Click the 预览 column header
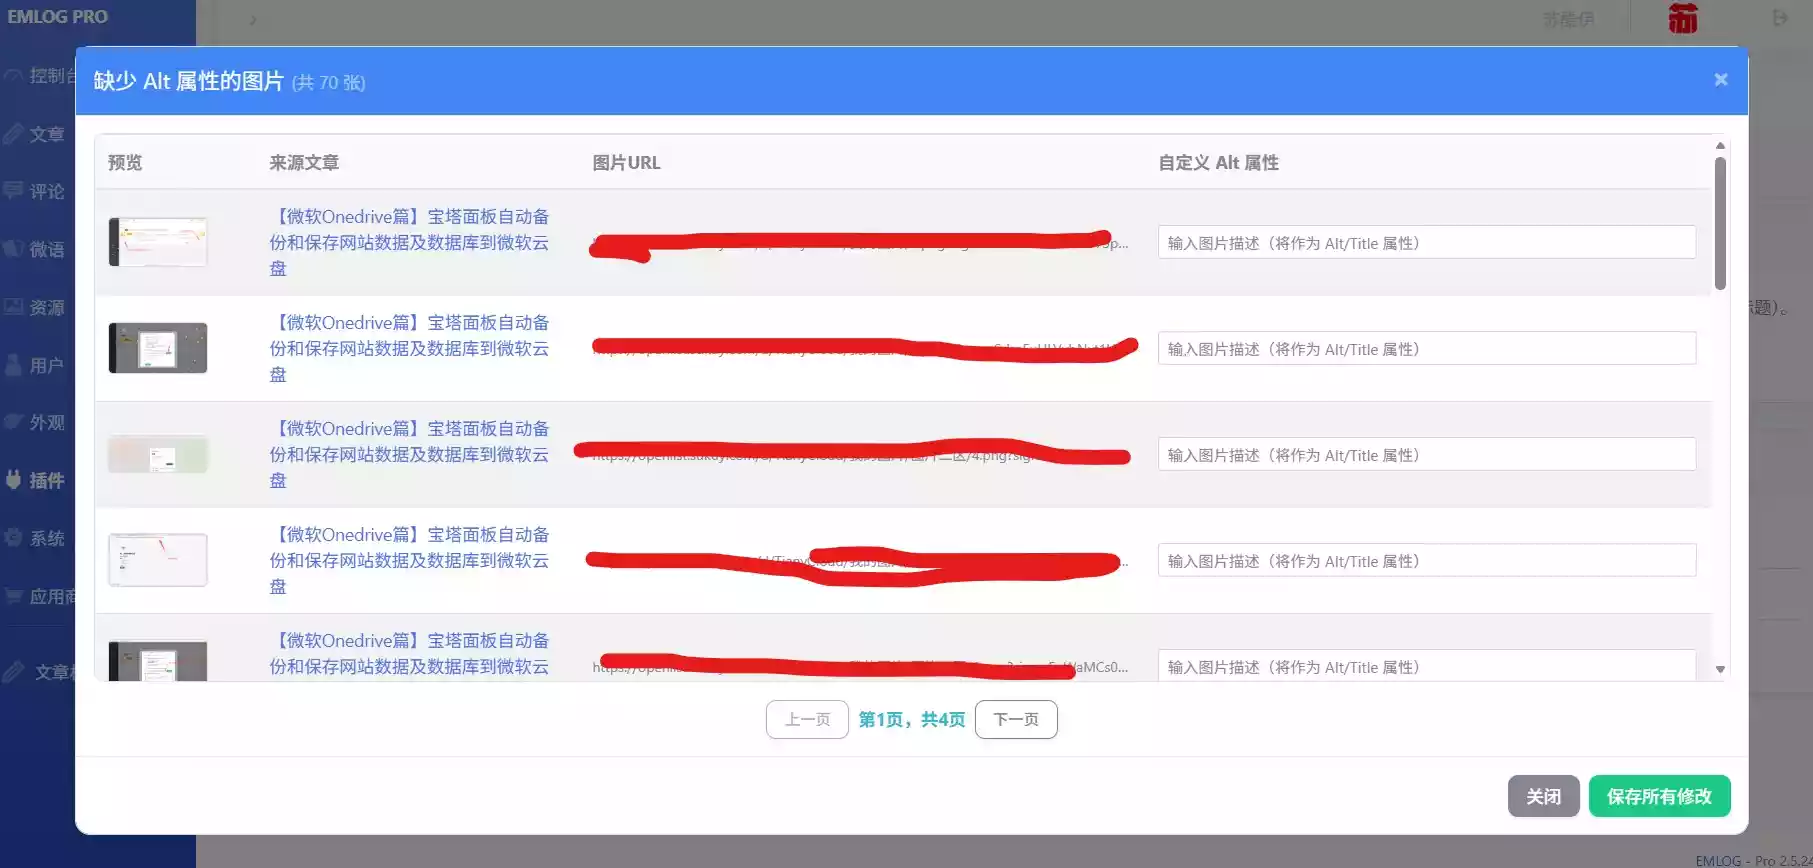 (125, 162)
